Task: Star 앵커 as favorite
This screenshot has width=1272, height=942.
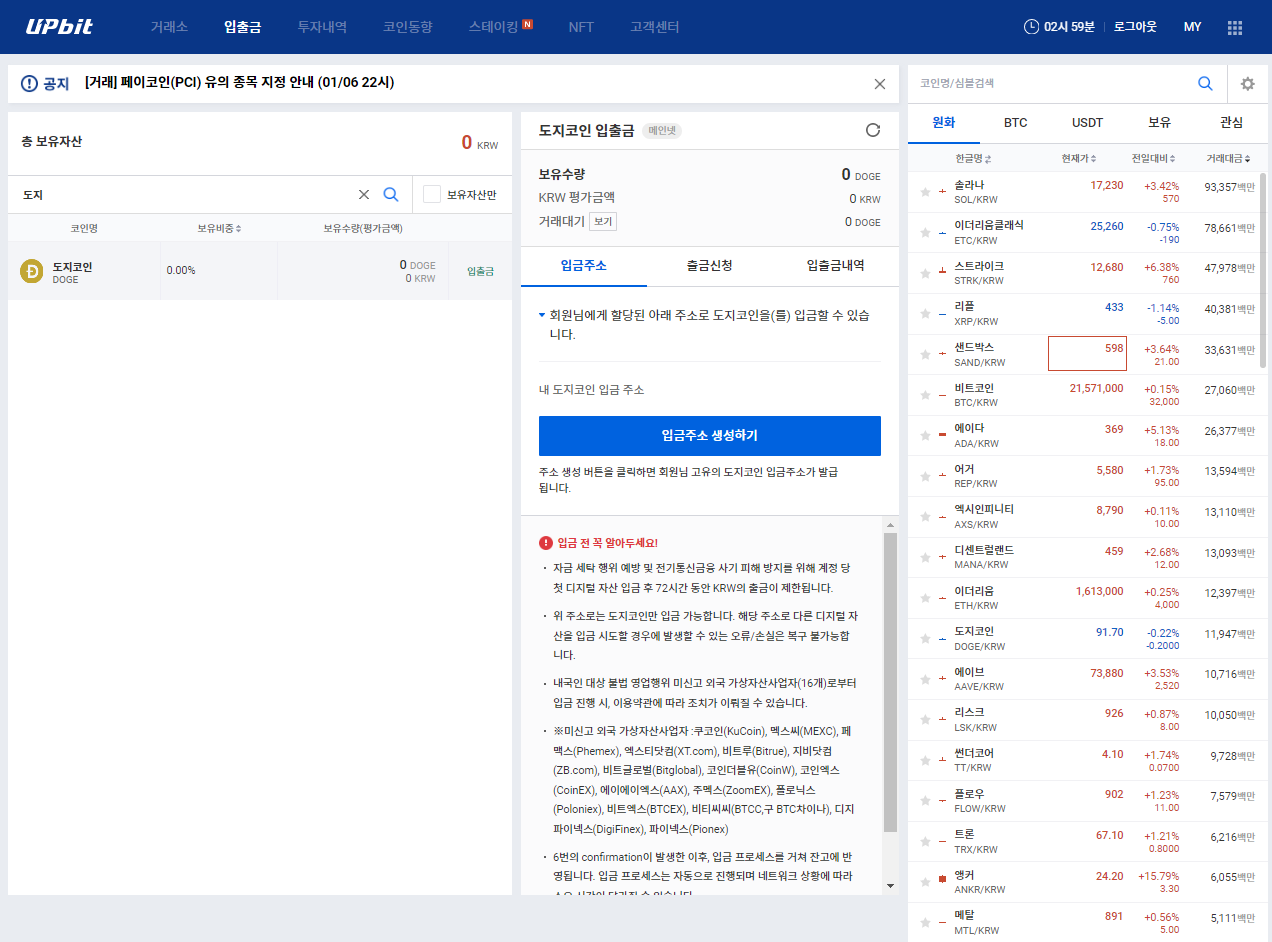Action: click(x=925, y=882)
